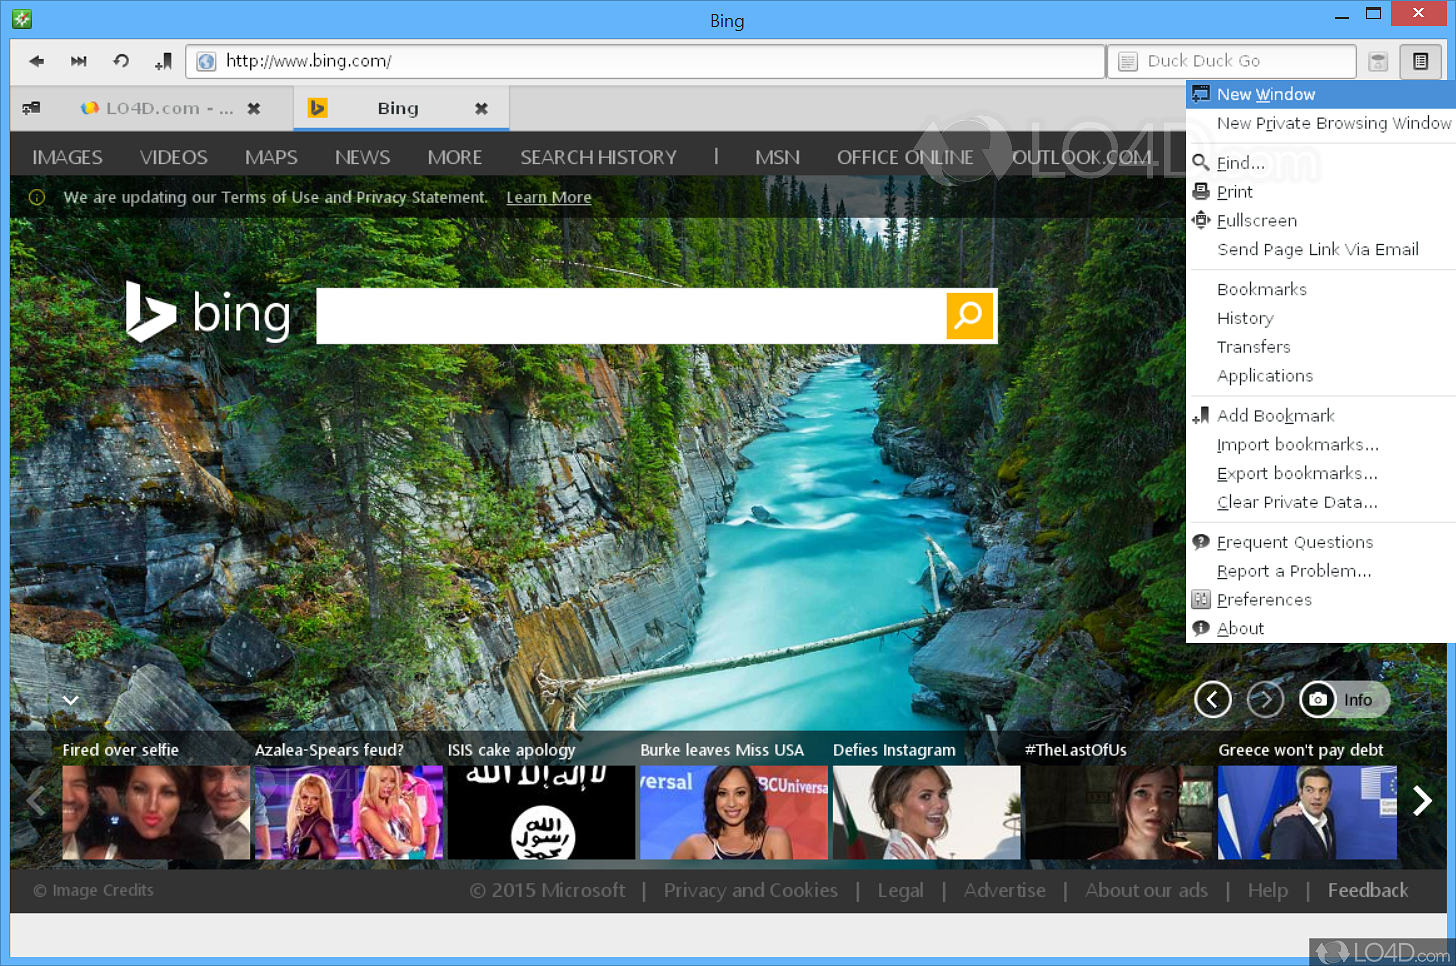Image resolution: width=1456 pixels, height=966 pixels.
Task: Choose New Private Browsing Window
Action: click(x=1320, y=123)
